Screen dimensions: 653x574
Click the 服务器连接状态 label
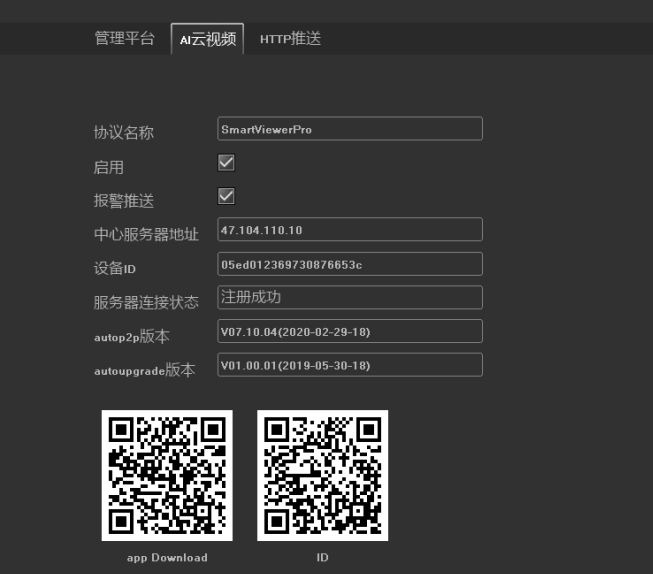pos(146,302)
